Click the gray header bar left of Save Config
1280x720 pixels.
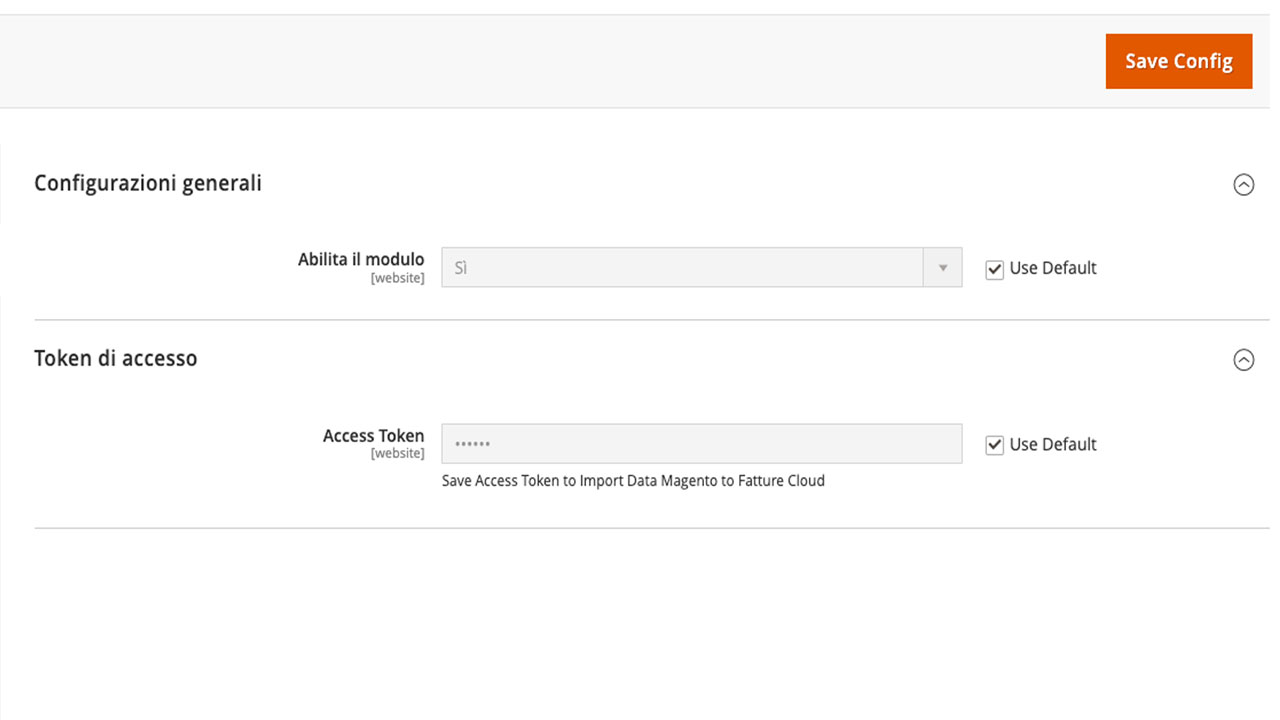point(550,61)
